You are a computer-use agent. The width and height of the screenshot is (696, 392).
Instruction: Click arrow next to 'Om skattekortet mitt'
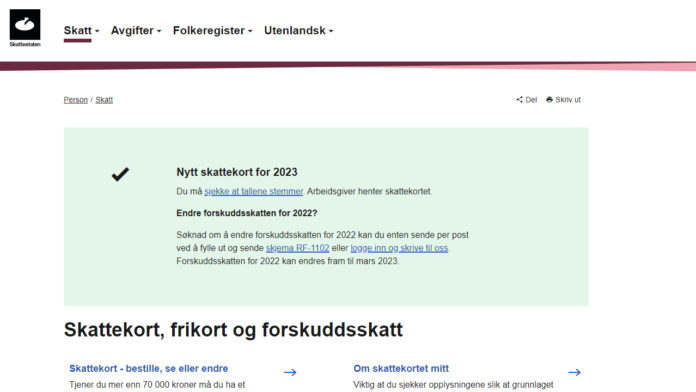pos(574,372)
